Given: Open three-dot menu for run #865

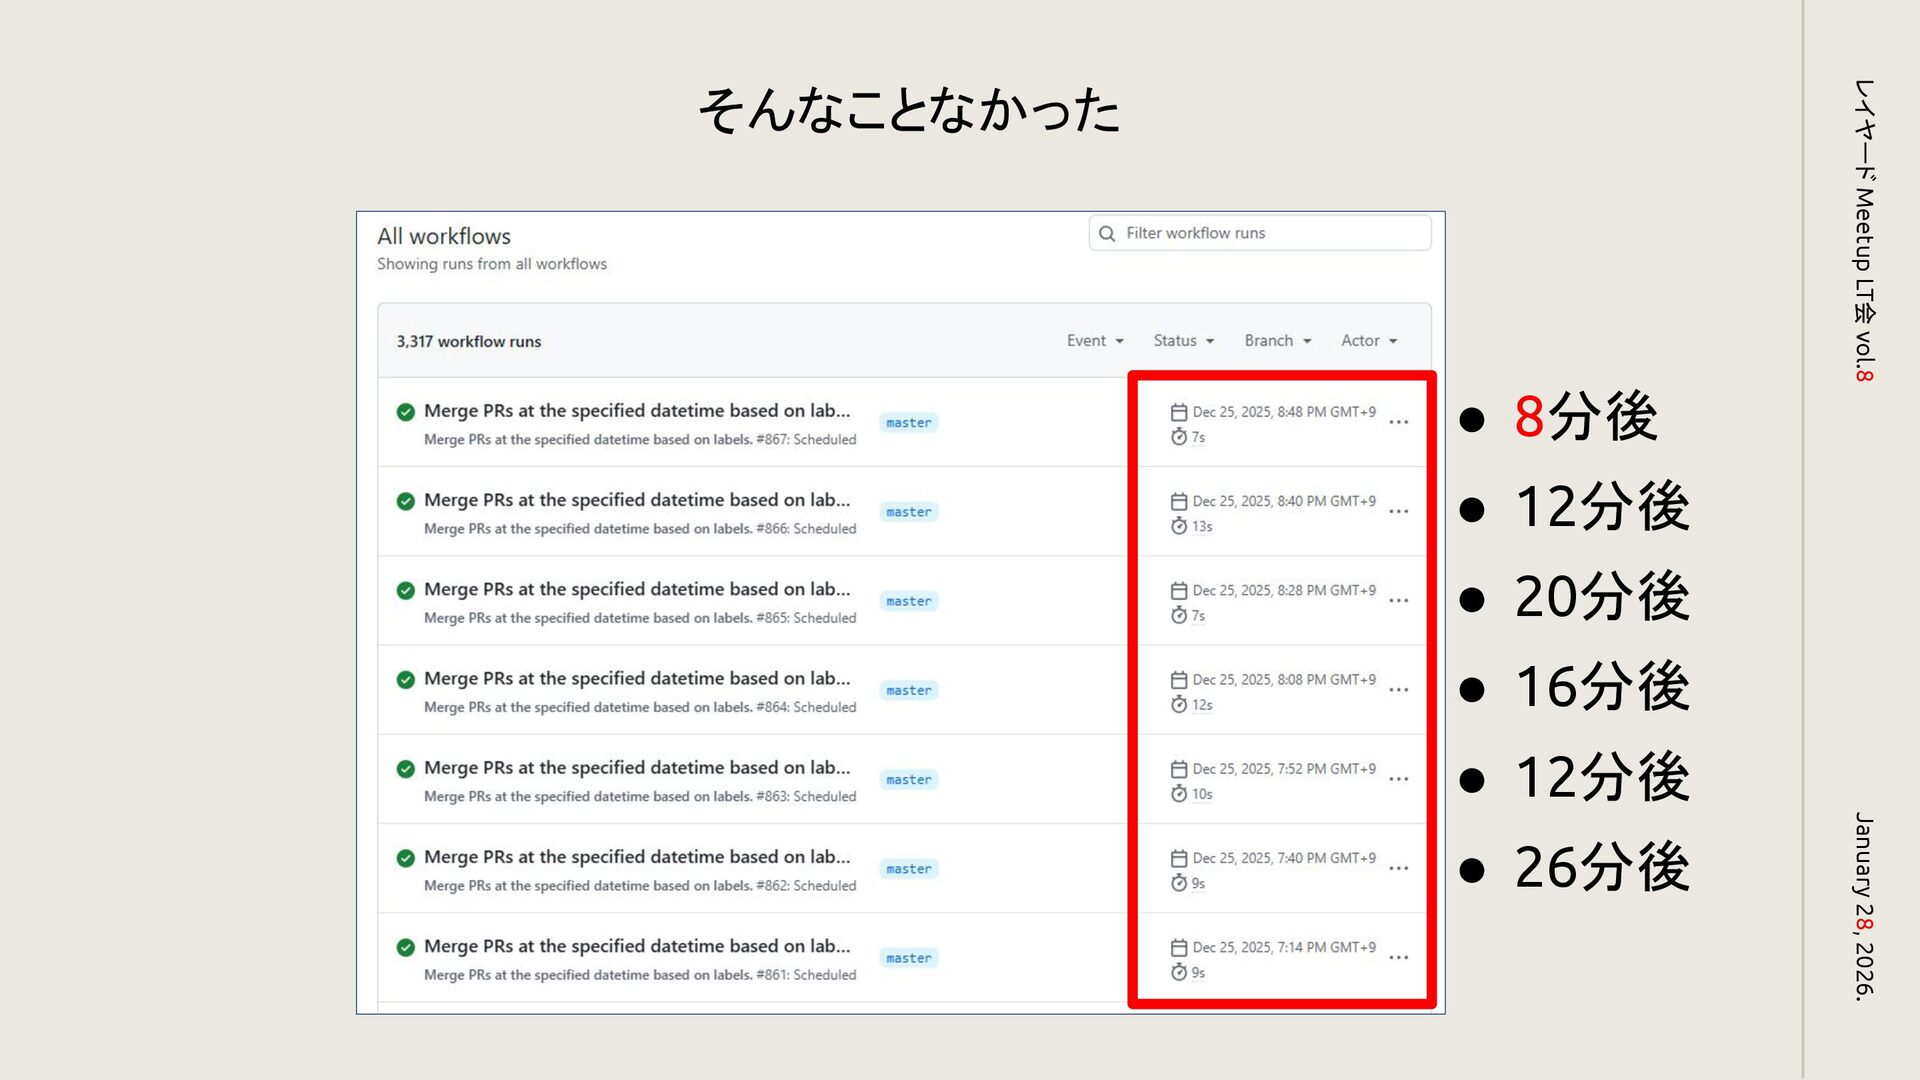Looking at the screenshot, I should click(1398, 601).
